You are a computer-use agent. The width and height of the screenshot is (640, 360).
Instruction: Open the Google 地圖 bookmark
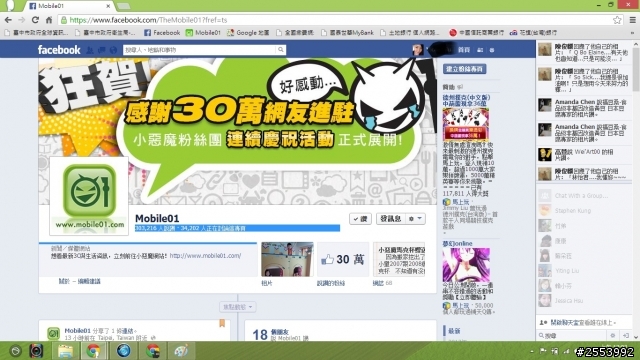248,33
